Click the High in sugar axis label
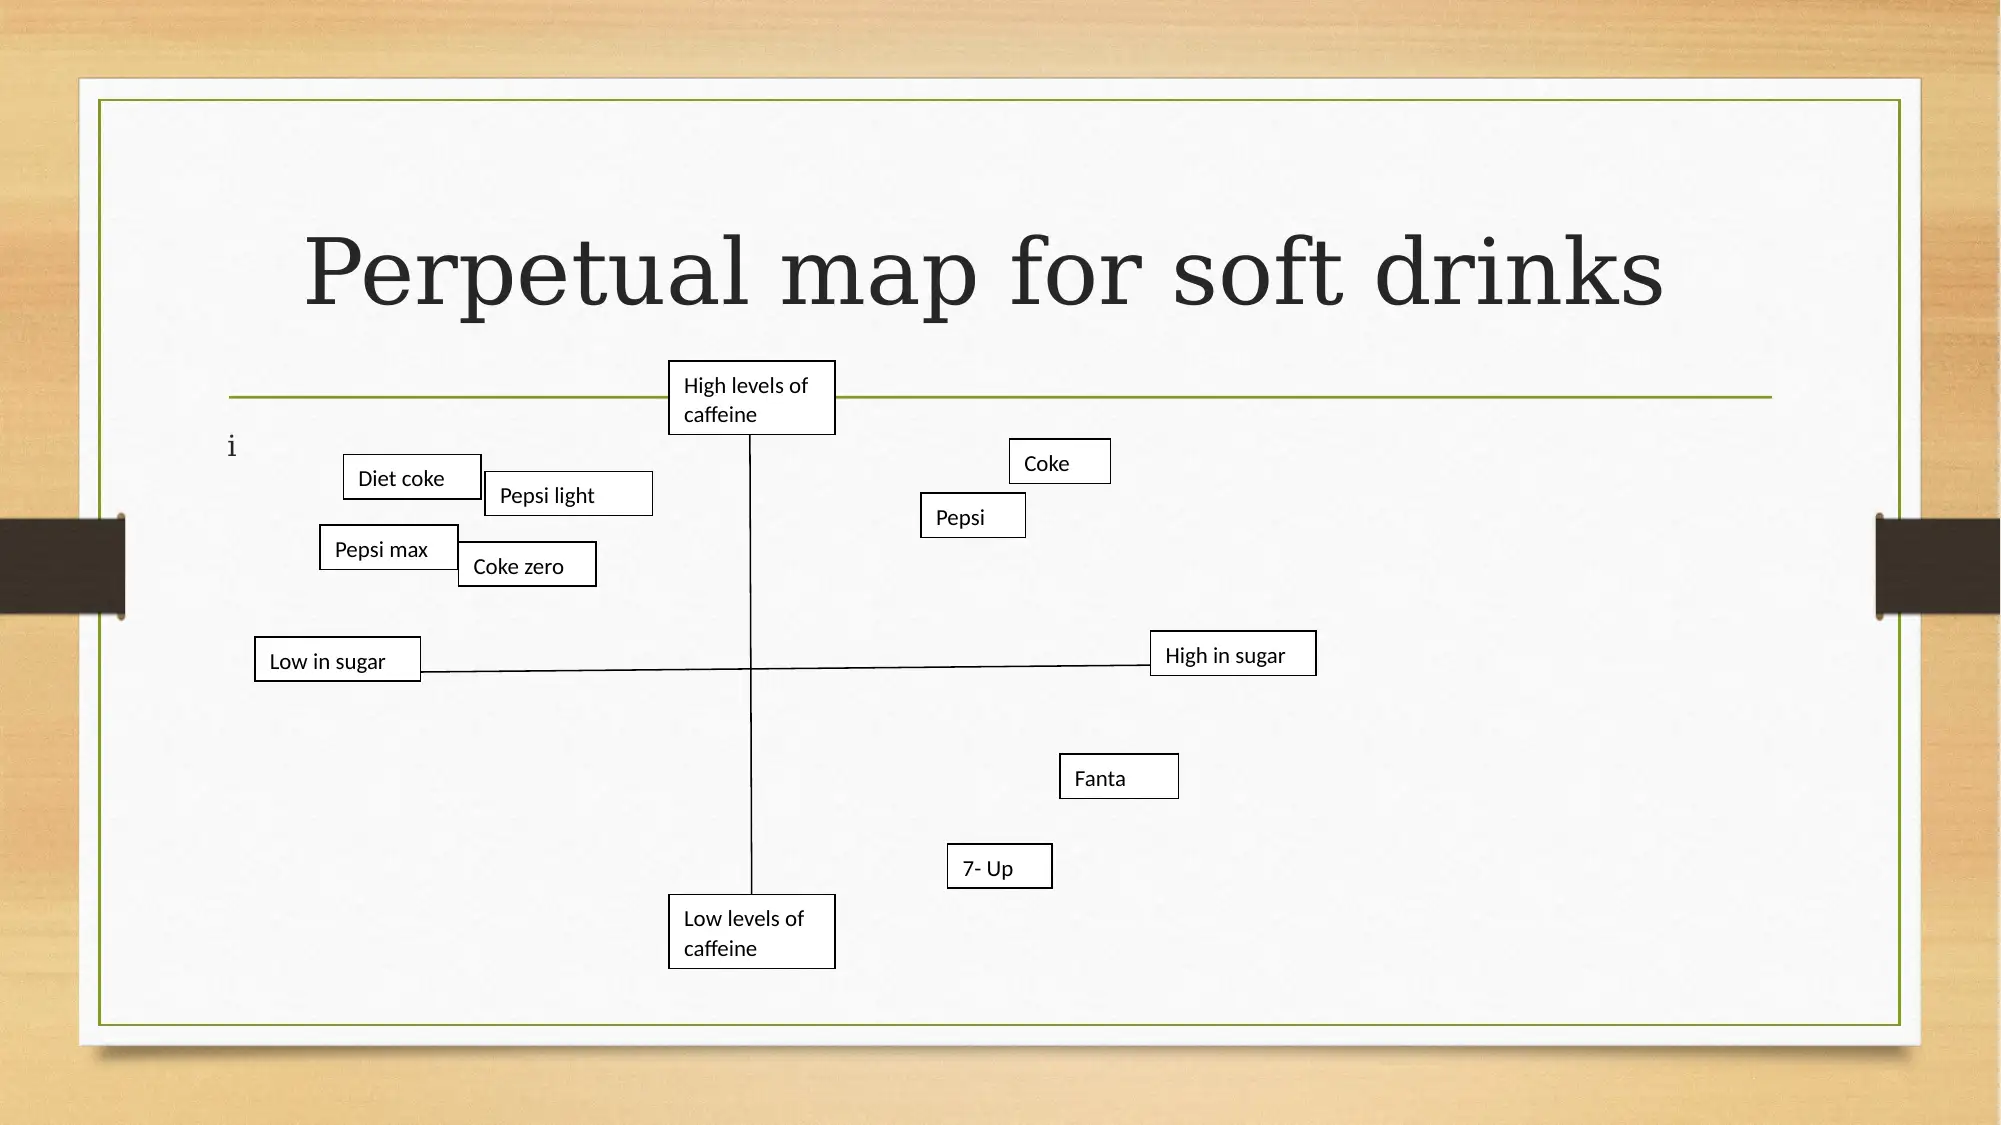2001x1125 pixels. [1225, 655]
